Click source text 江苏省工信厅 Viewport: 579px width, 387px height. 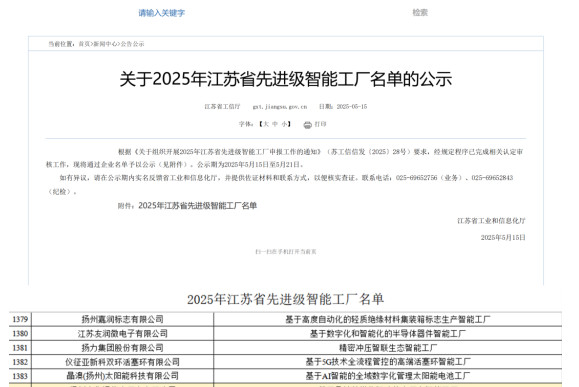pyautogui.click(x=222, y=107)
